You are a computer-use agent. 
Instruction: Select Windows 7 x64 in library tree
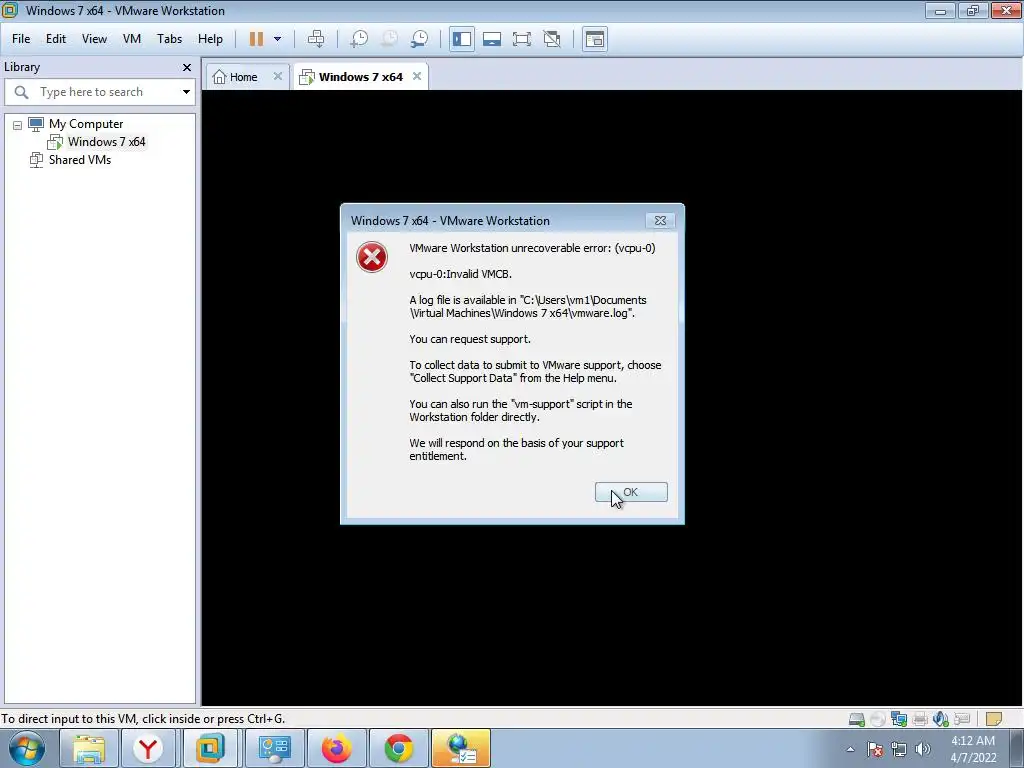tap(106, 142)
